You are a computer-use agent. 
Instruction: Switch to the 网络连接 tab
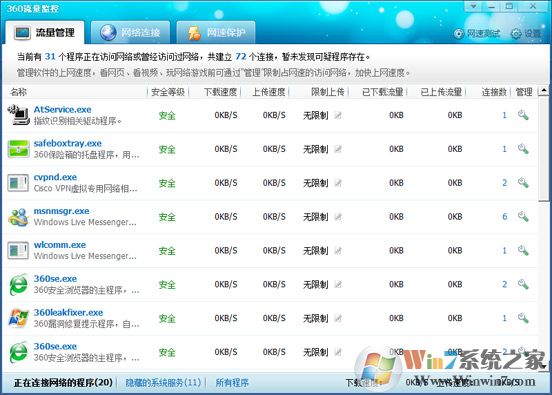pos(130,32)
